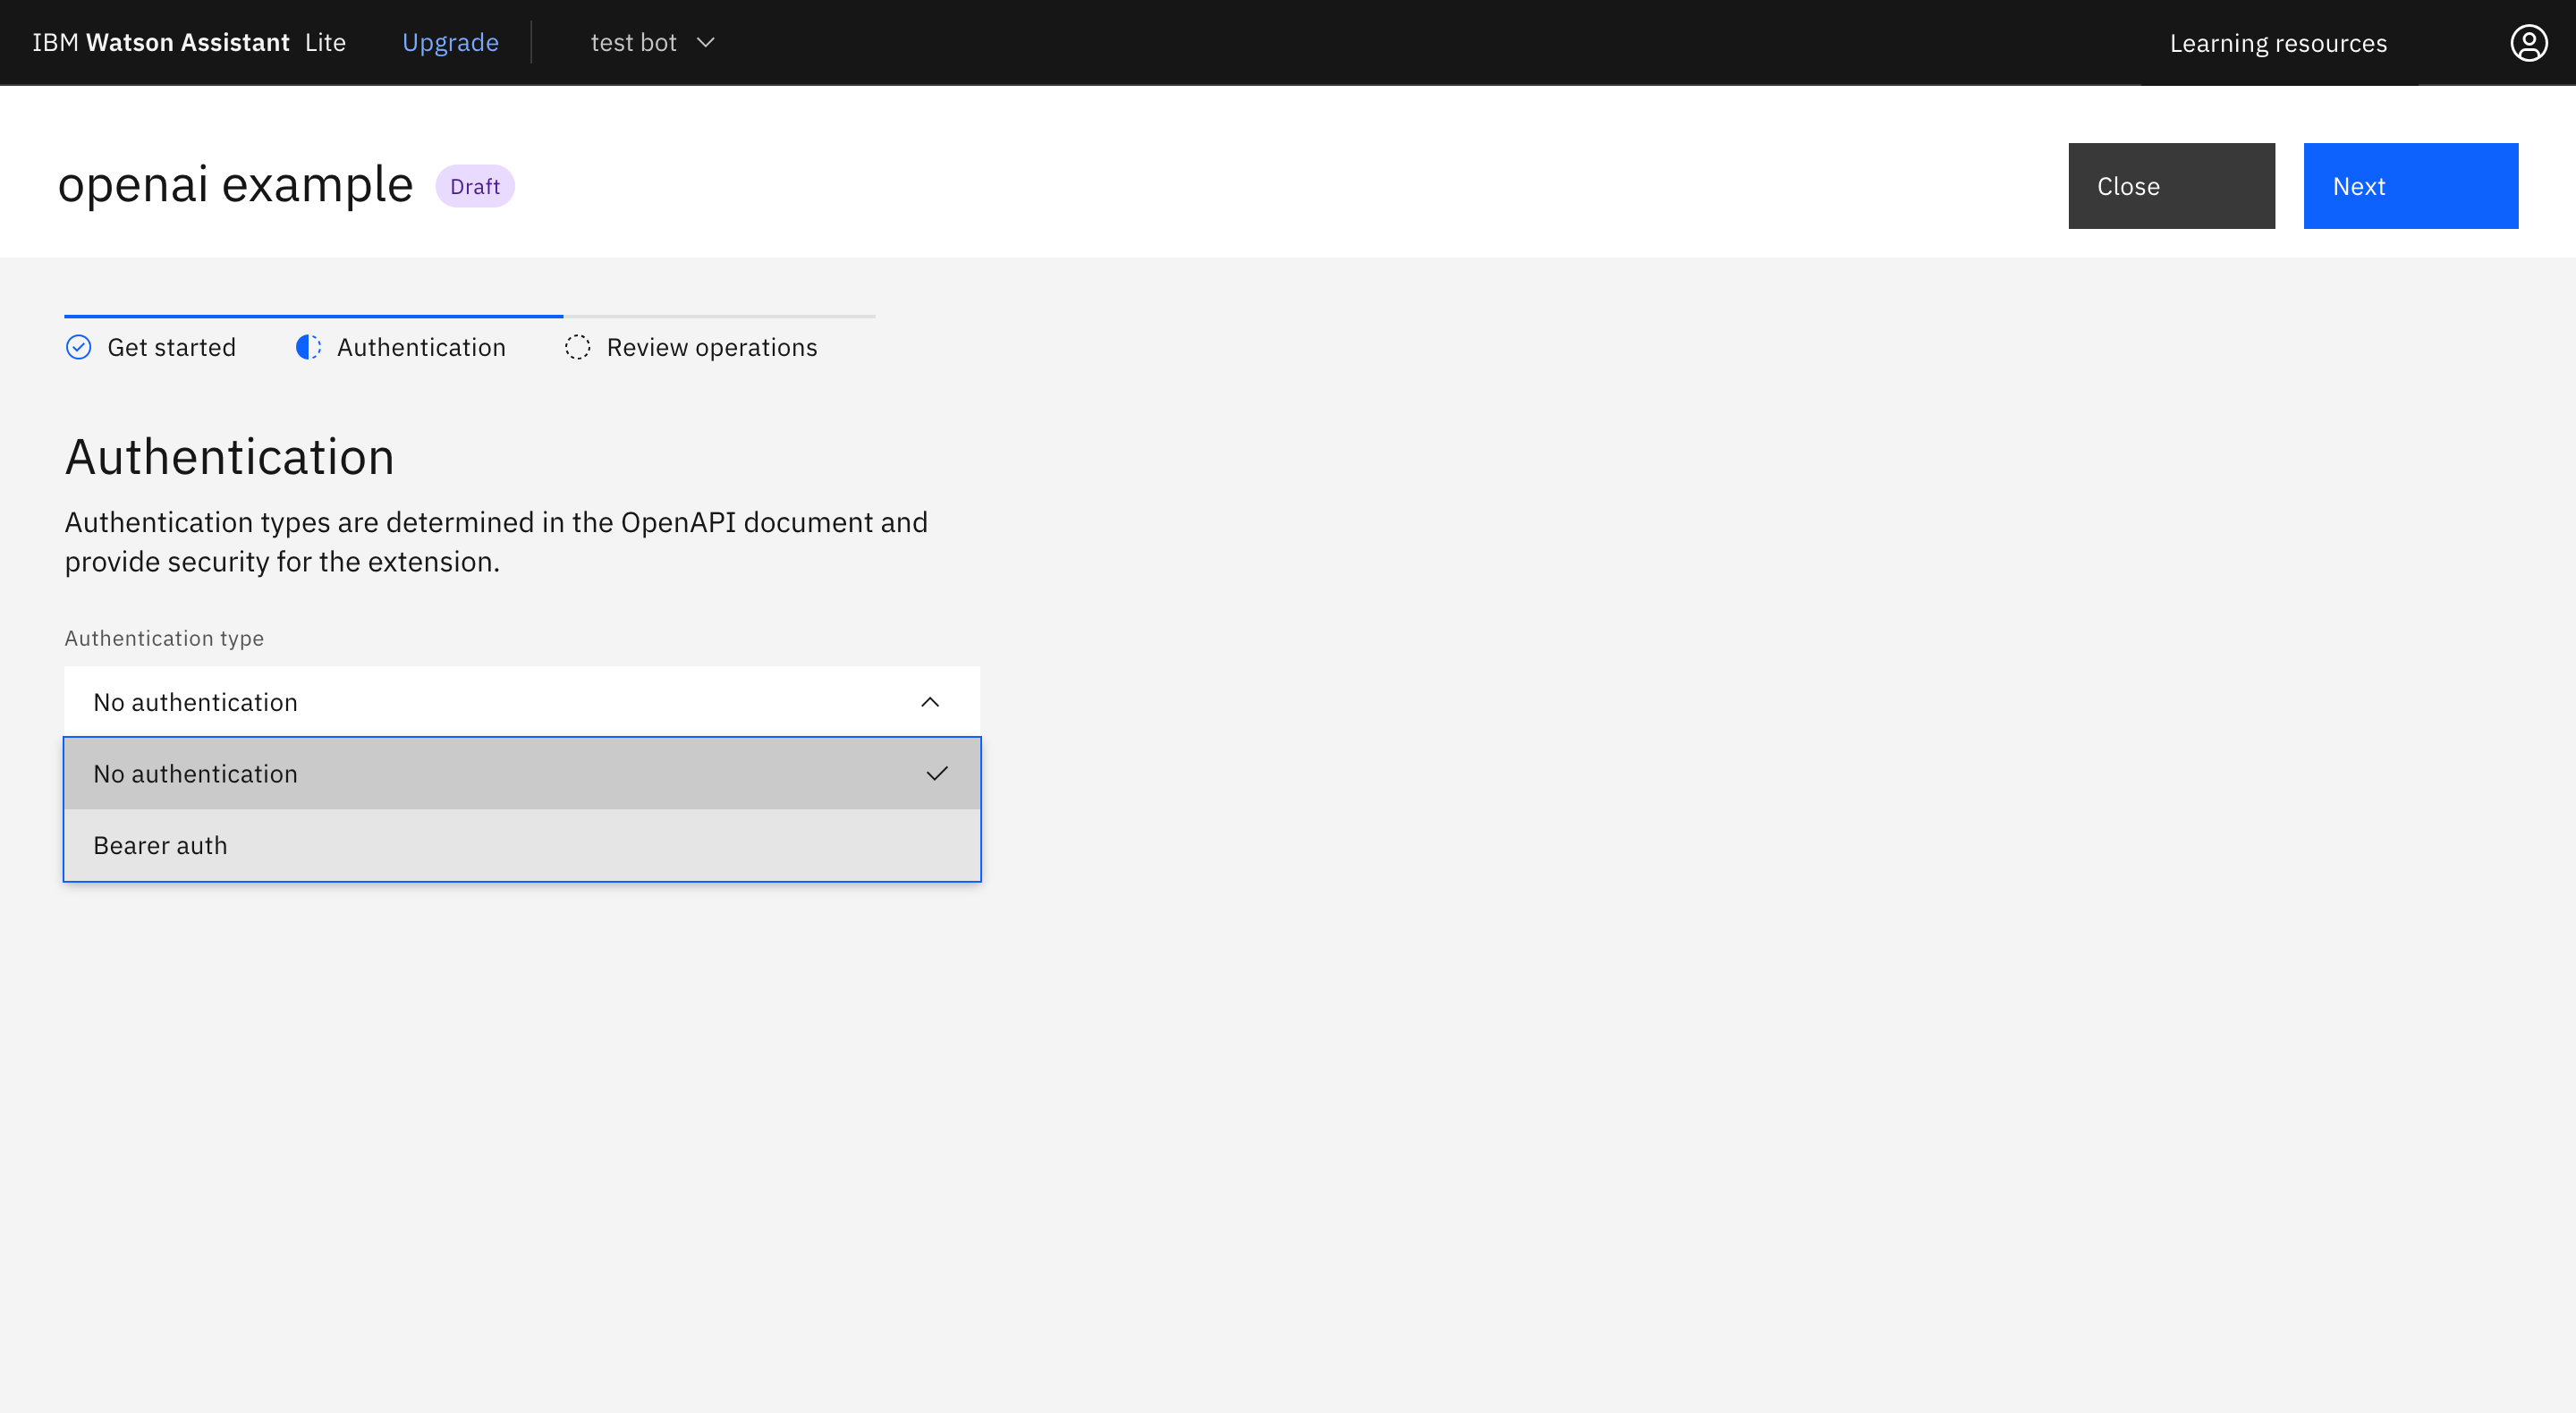Click the Get started checkmark step icon
Screen dimensions: 2576x1413
tap(78, 347)
